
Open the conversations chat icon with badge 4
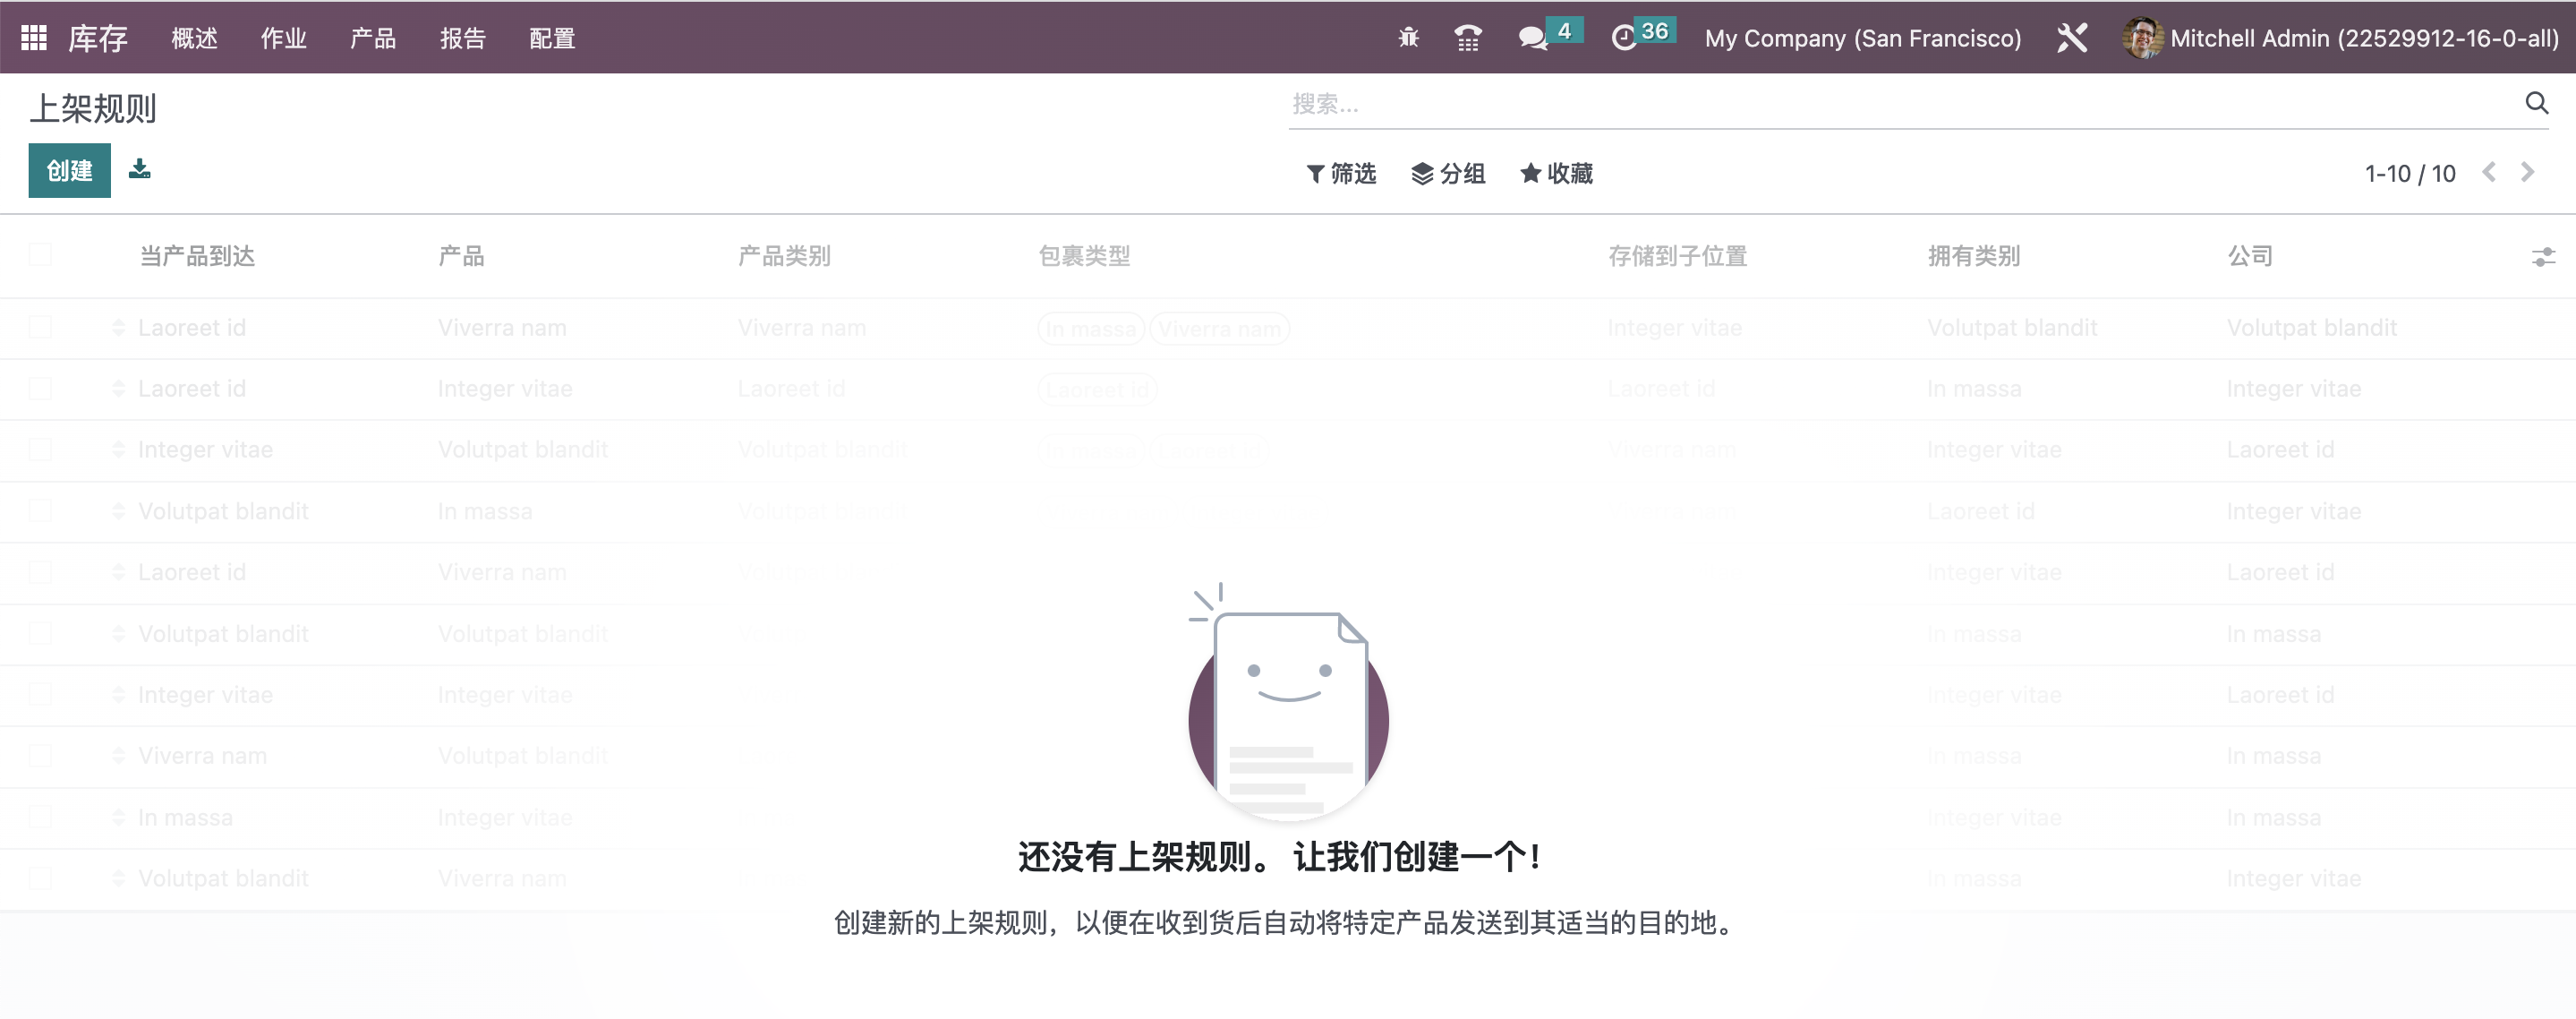1549,36
